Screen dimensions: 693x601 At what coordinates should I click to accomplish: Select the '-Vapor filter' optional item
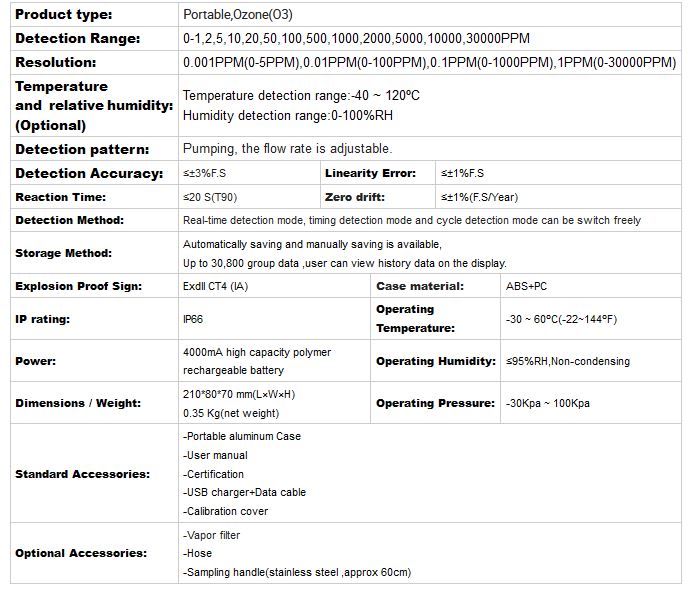[212, 535]
